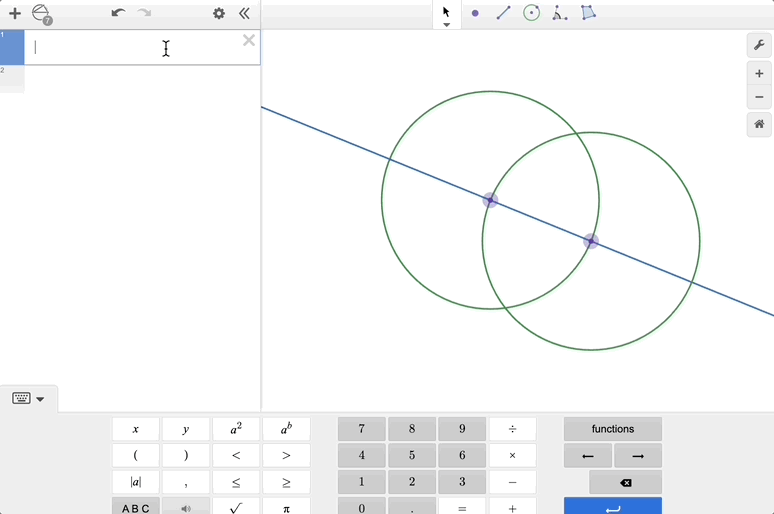This screenshot has width=774, height=514.
Task: Collapse the expression list panel
Action: [245, 14]
